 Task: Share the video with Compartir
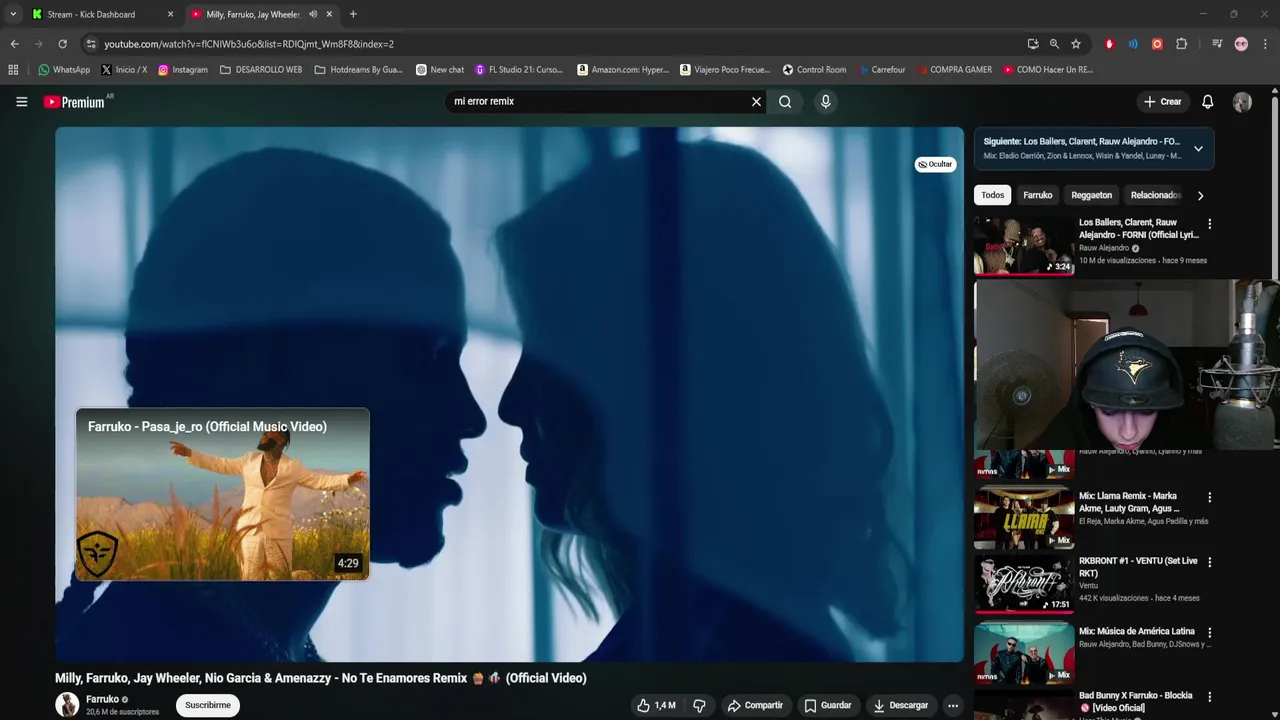click(755, 705)
